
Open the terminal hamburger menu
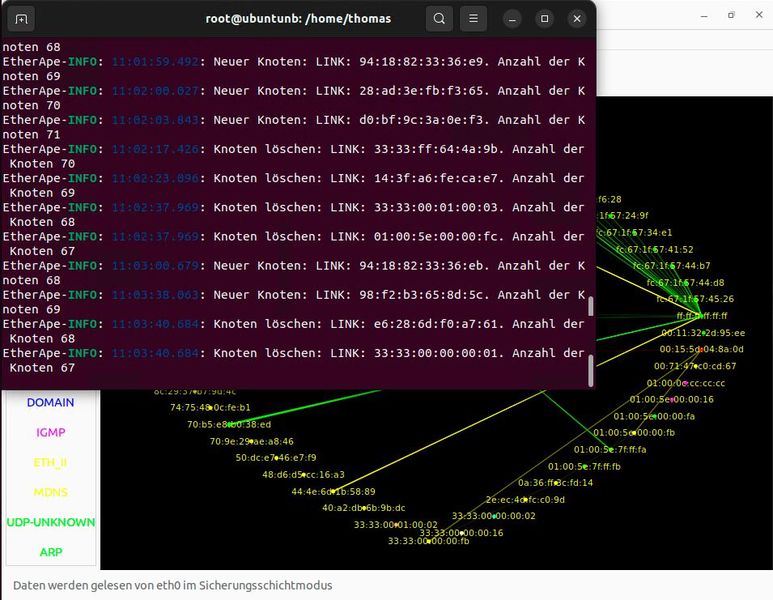[x=473, y=19]
